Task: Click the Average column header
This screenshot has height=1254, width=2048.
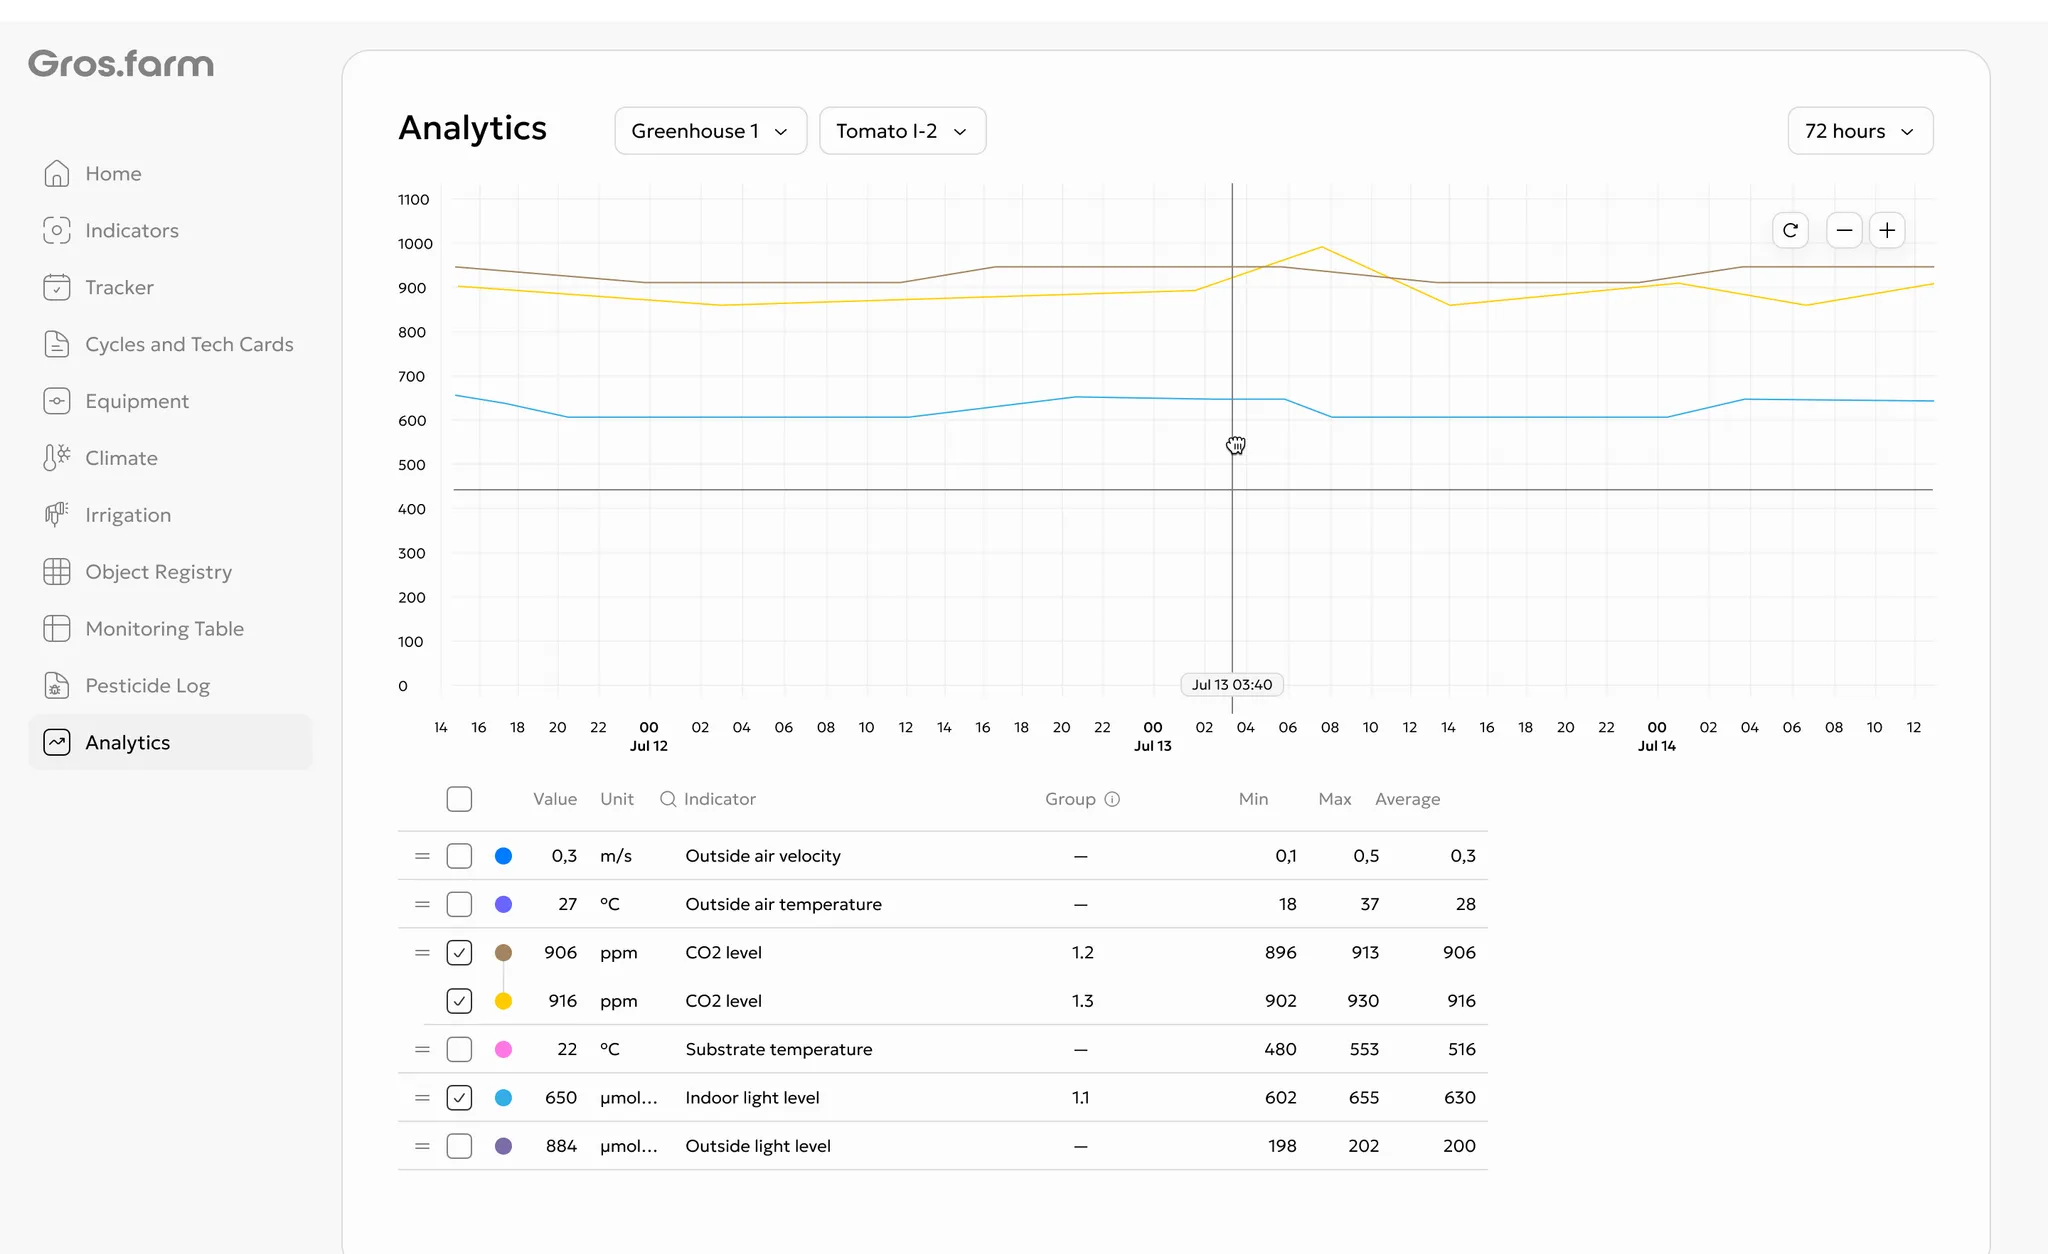Action: click(1408, 799)
